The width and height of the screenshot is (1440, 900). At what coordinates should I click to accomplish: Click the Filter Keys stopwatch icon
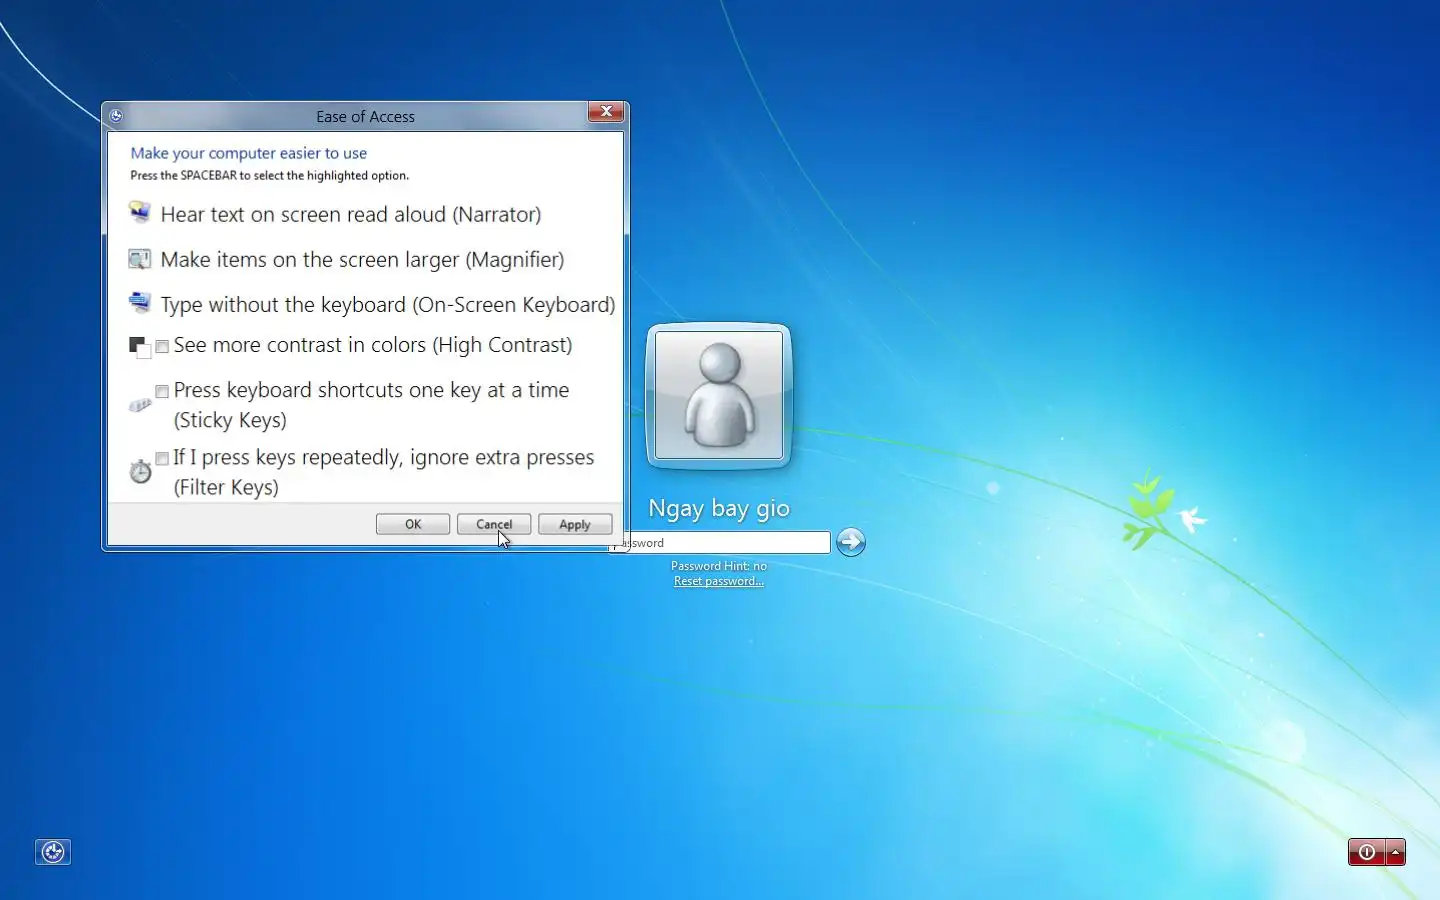[140, 470]
